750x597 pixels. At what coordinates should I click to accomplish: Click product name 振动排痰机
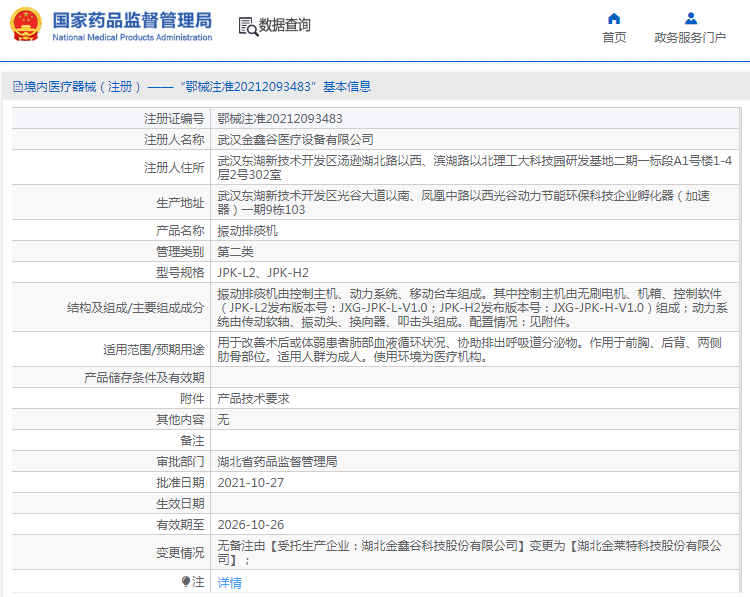[247, 231]
